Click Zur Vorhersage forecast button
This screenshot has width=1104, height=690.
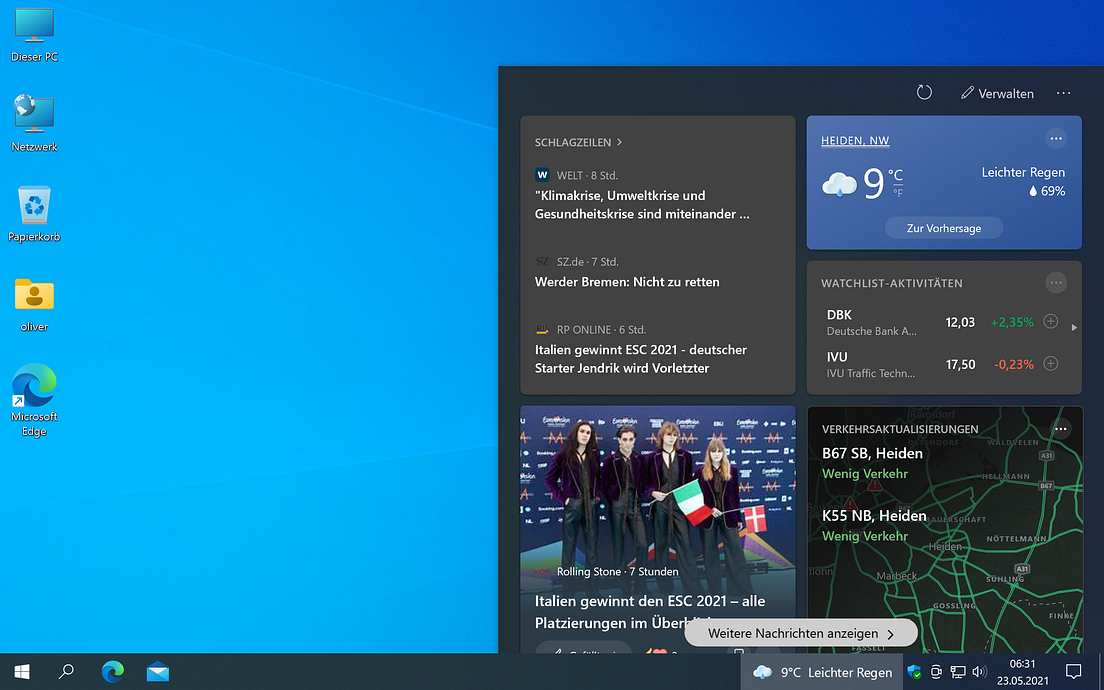943,228
